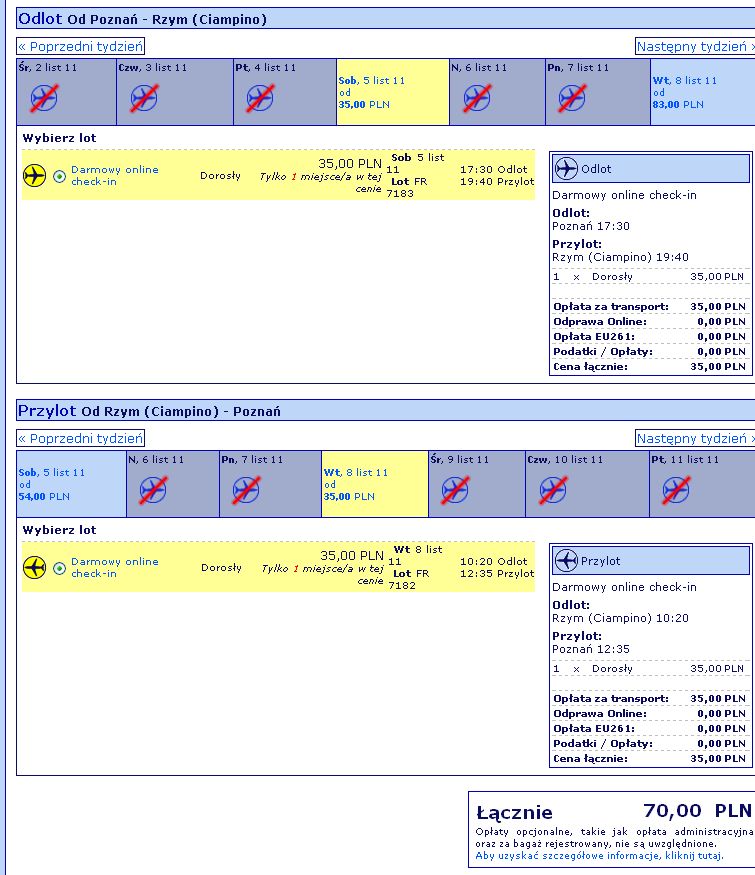Open Darmowy online check-in link for return flight
The image size is (755, 875).
click(114, 567)
